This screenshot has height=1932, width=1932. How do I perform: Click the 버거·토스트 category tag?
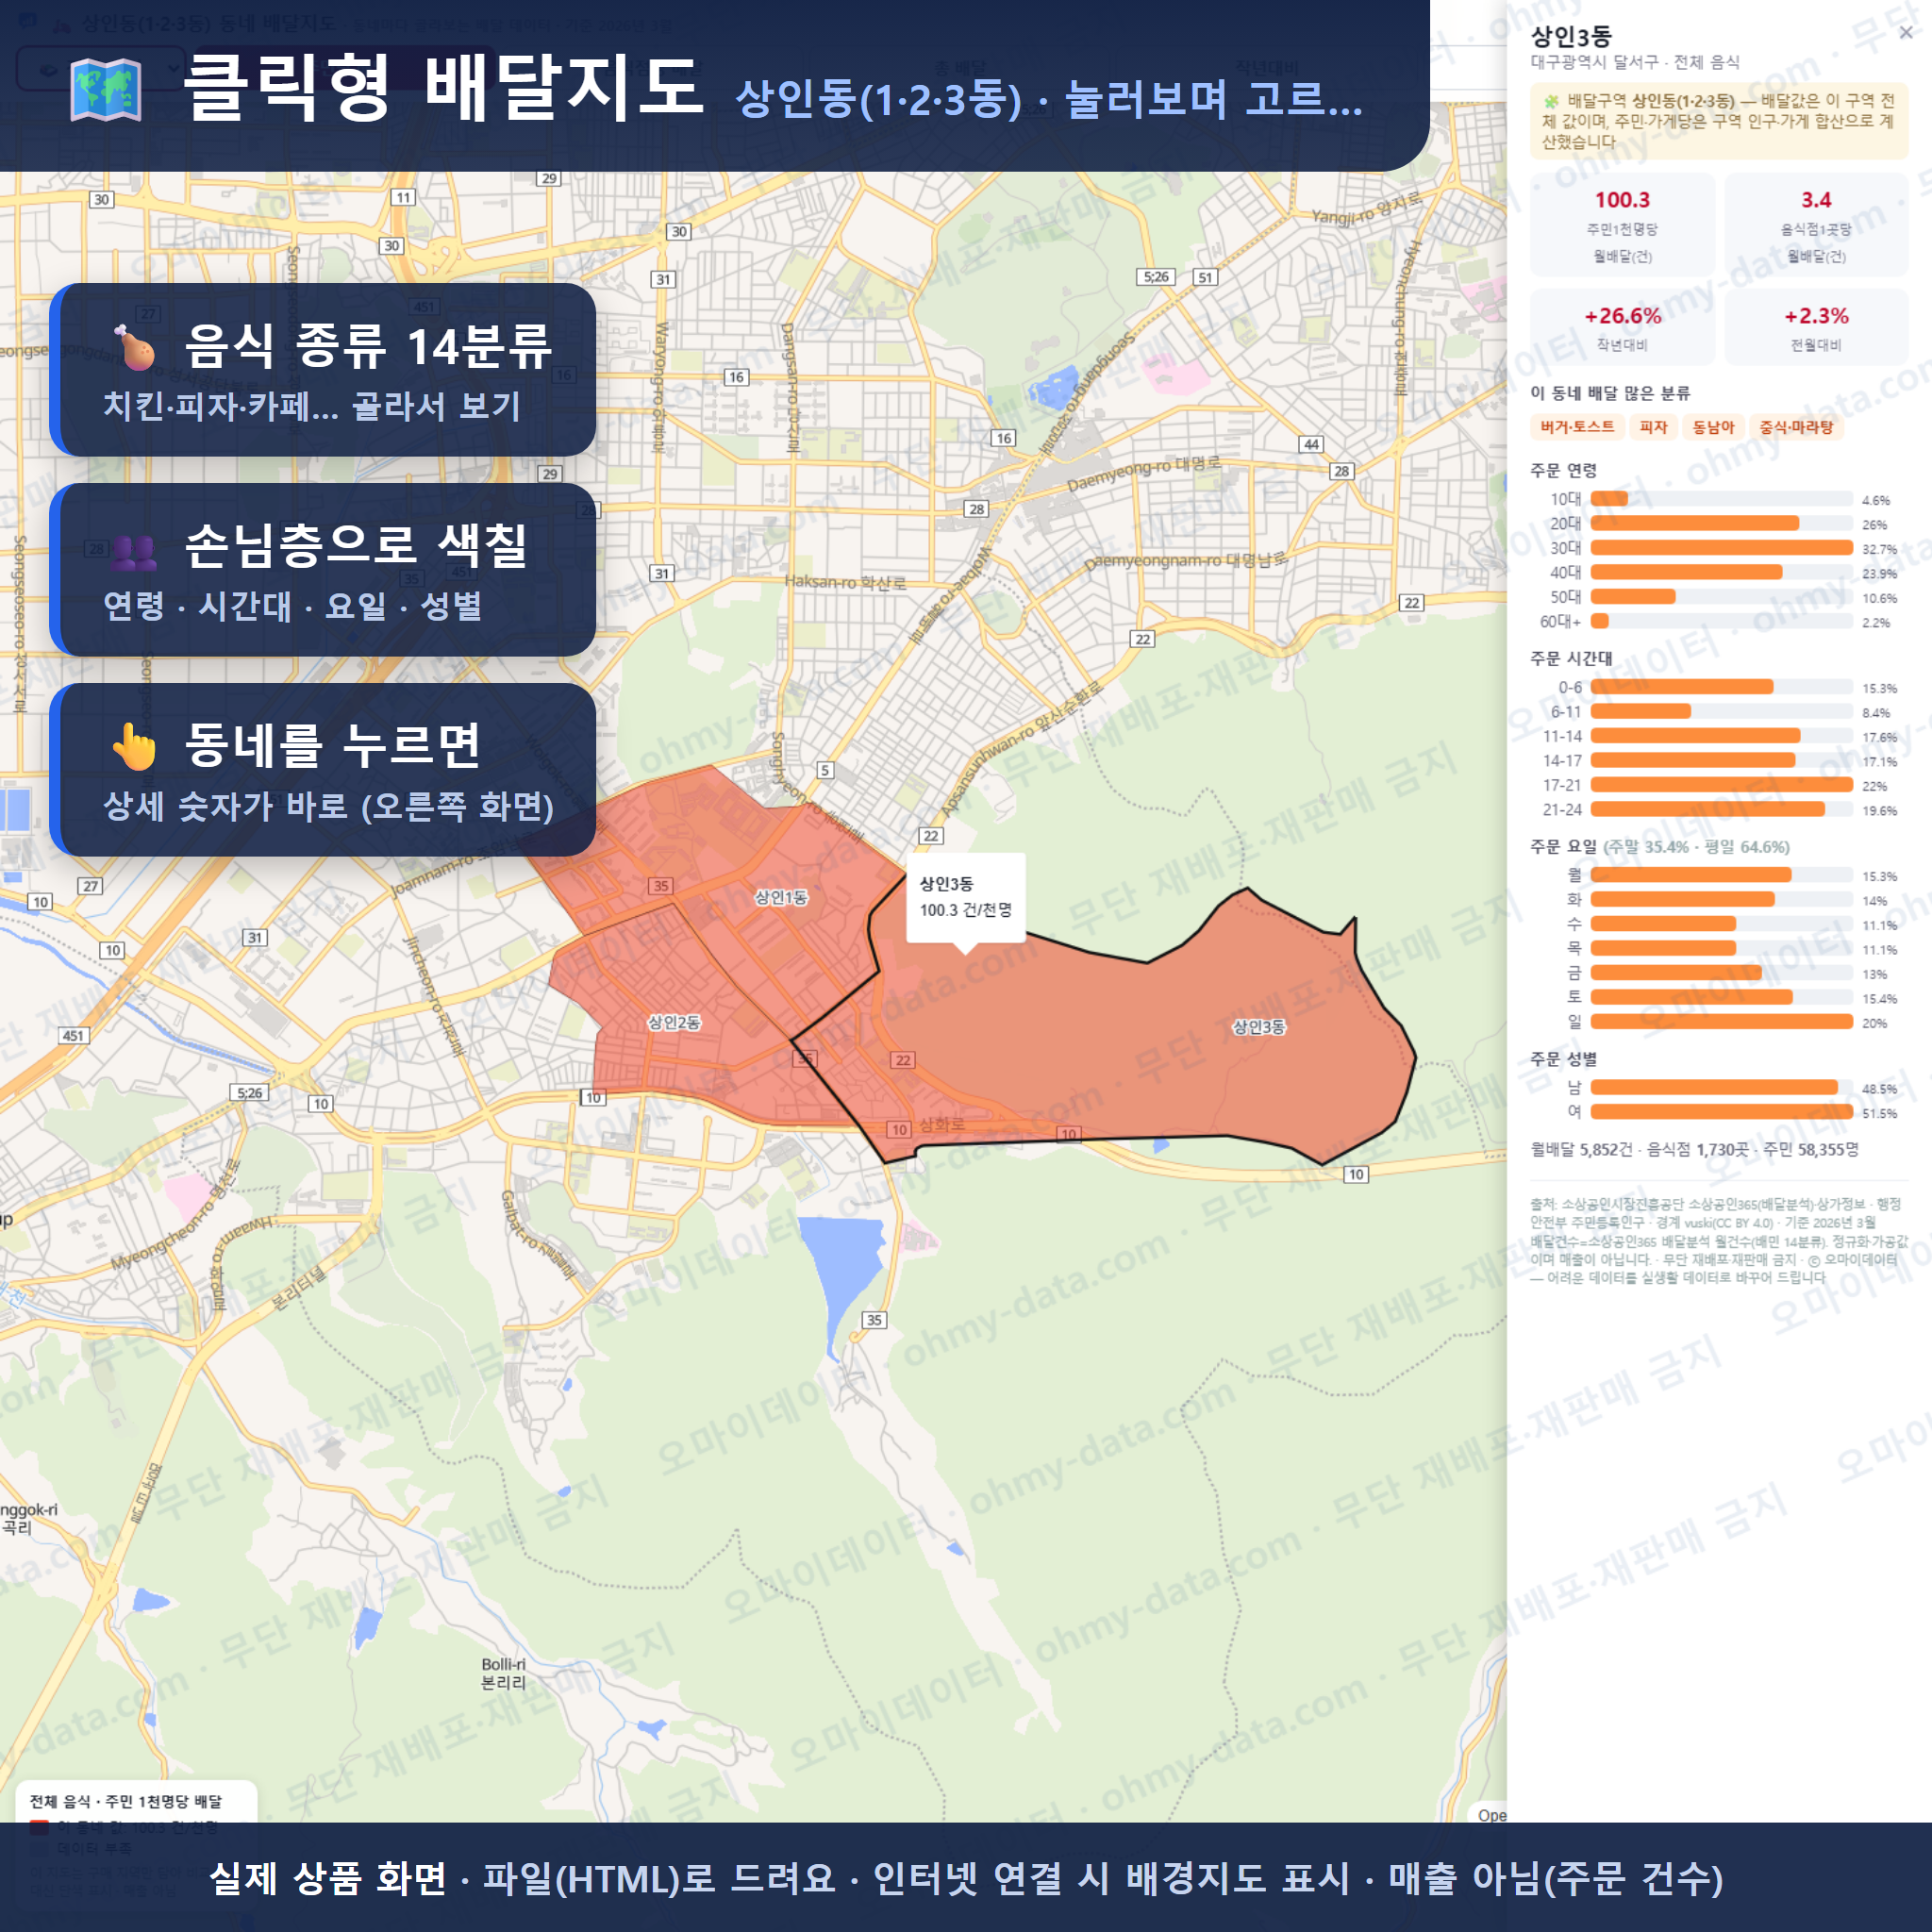click(1577, 427)
